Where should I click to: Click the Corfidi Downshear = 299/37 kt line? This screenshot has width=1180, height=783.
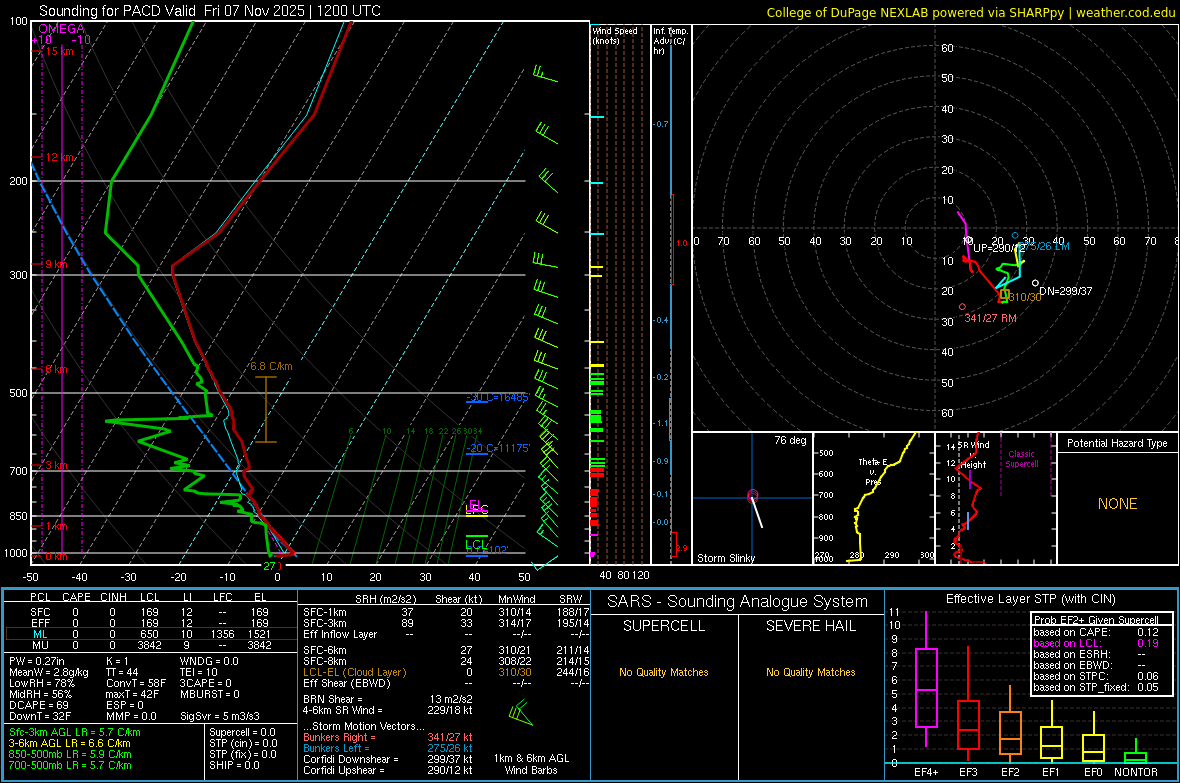(388, 759)
